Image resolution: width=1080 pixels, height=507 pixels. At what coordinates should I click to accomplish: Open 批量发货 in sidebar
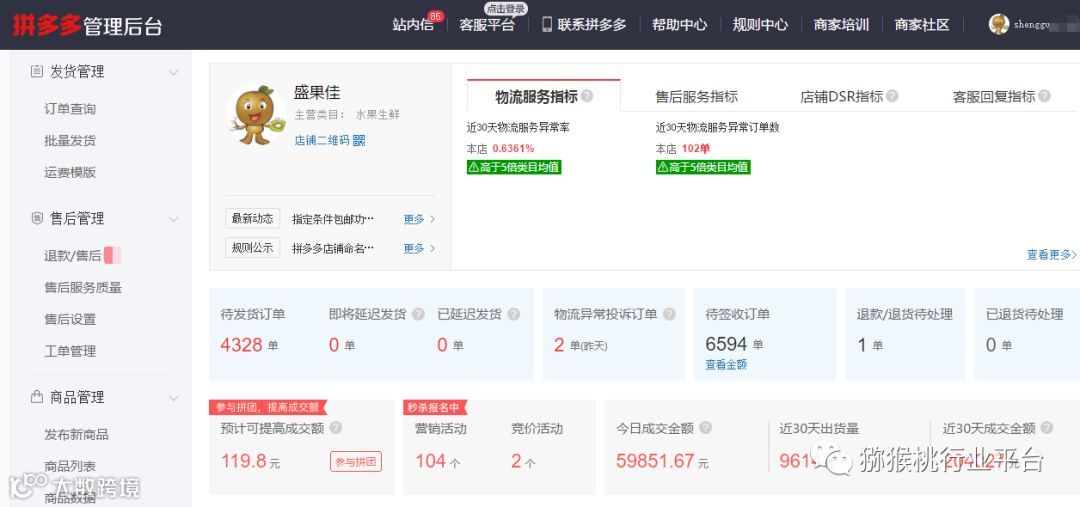click(70, 141)
